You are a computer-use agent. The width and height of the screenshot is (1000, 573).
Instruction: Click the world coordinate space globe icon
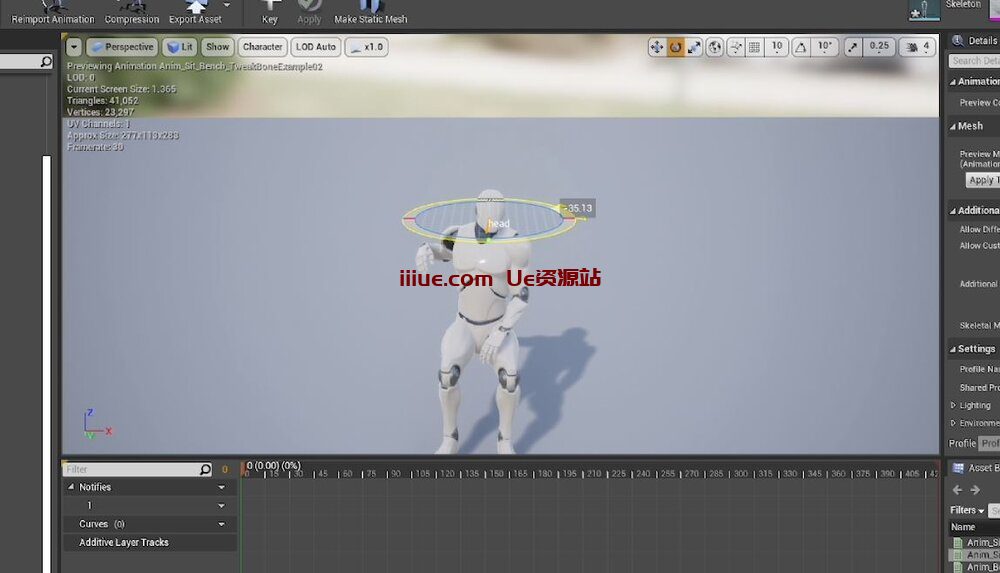pos(715,47)
